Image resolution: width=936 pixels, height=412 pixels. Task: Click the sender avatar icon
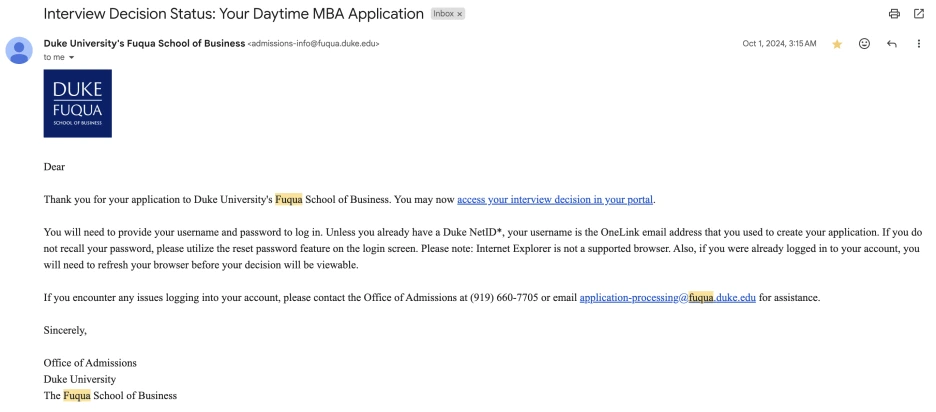[19, 50]
